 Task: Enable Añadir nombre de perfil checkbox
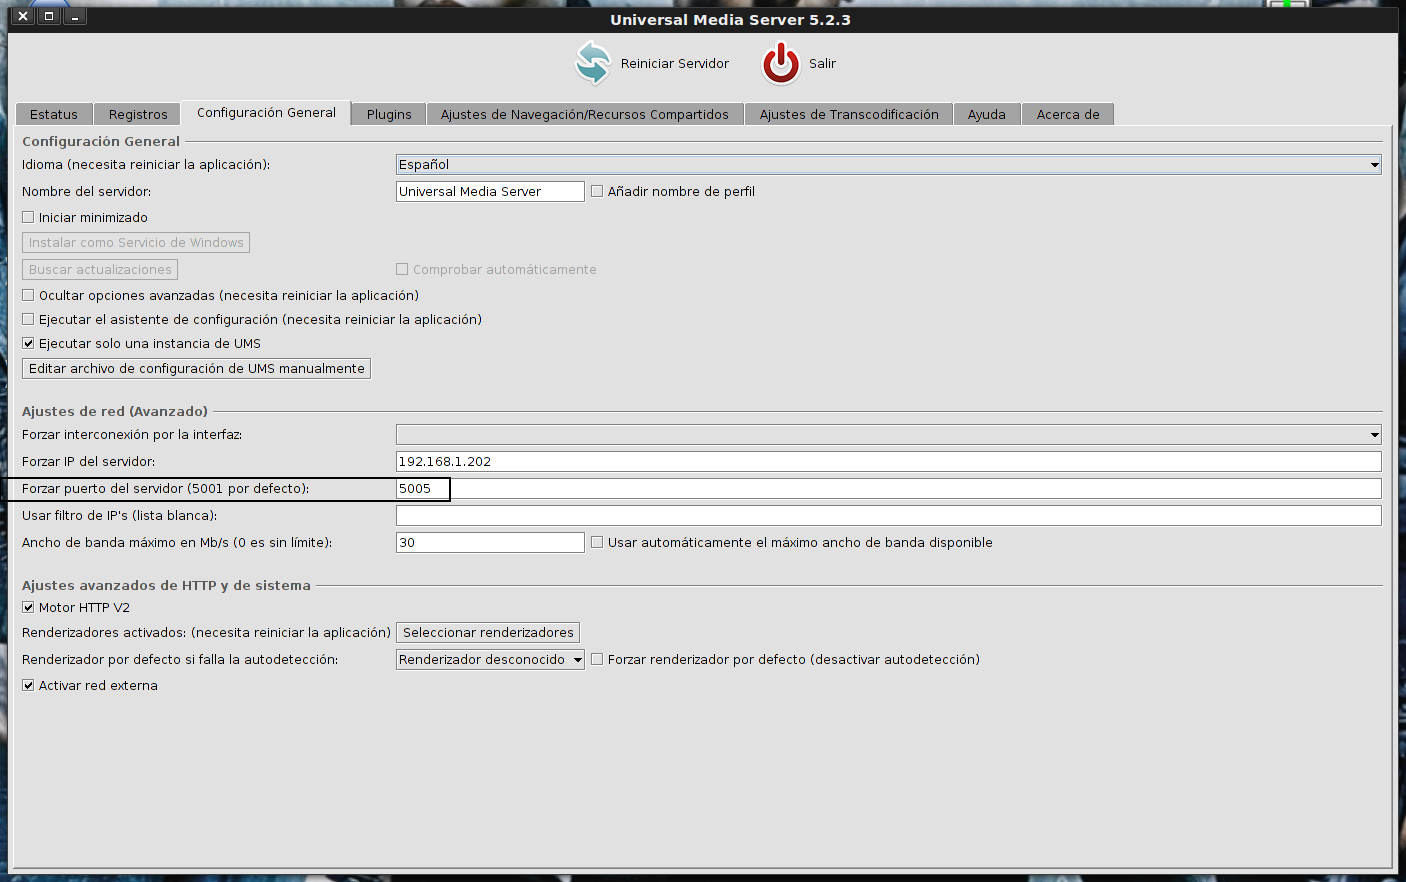(x=597, y=191)
